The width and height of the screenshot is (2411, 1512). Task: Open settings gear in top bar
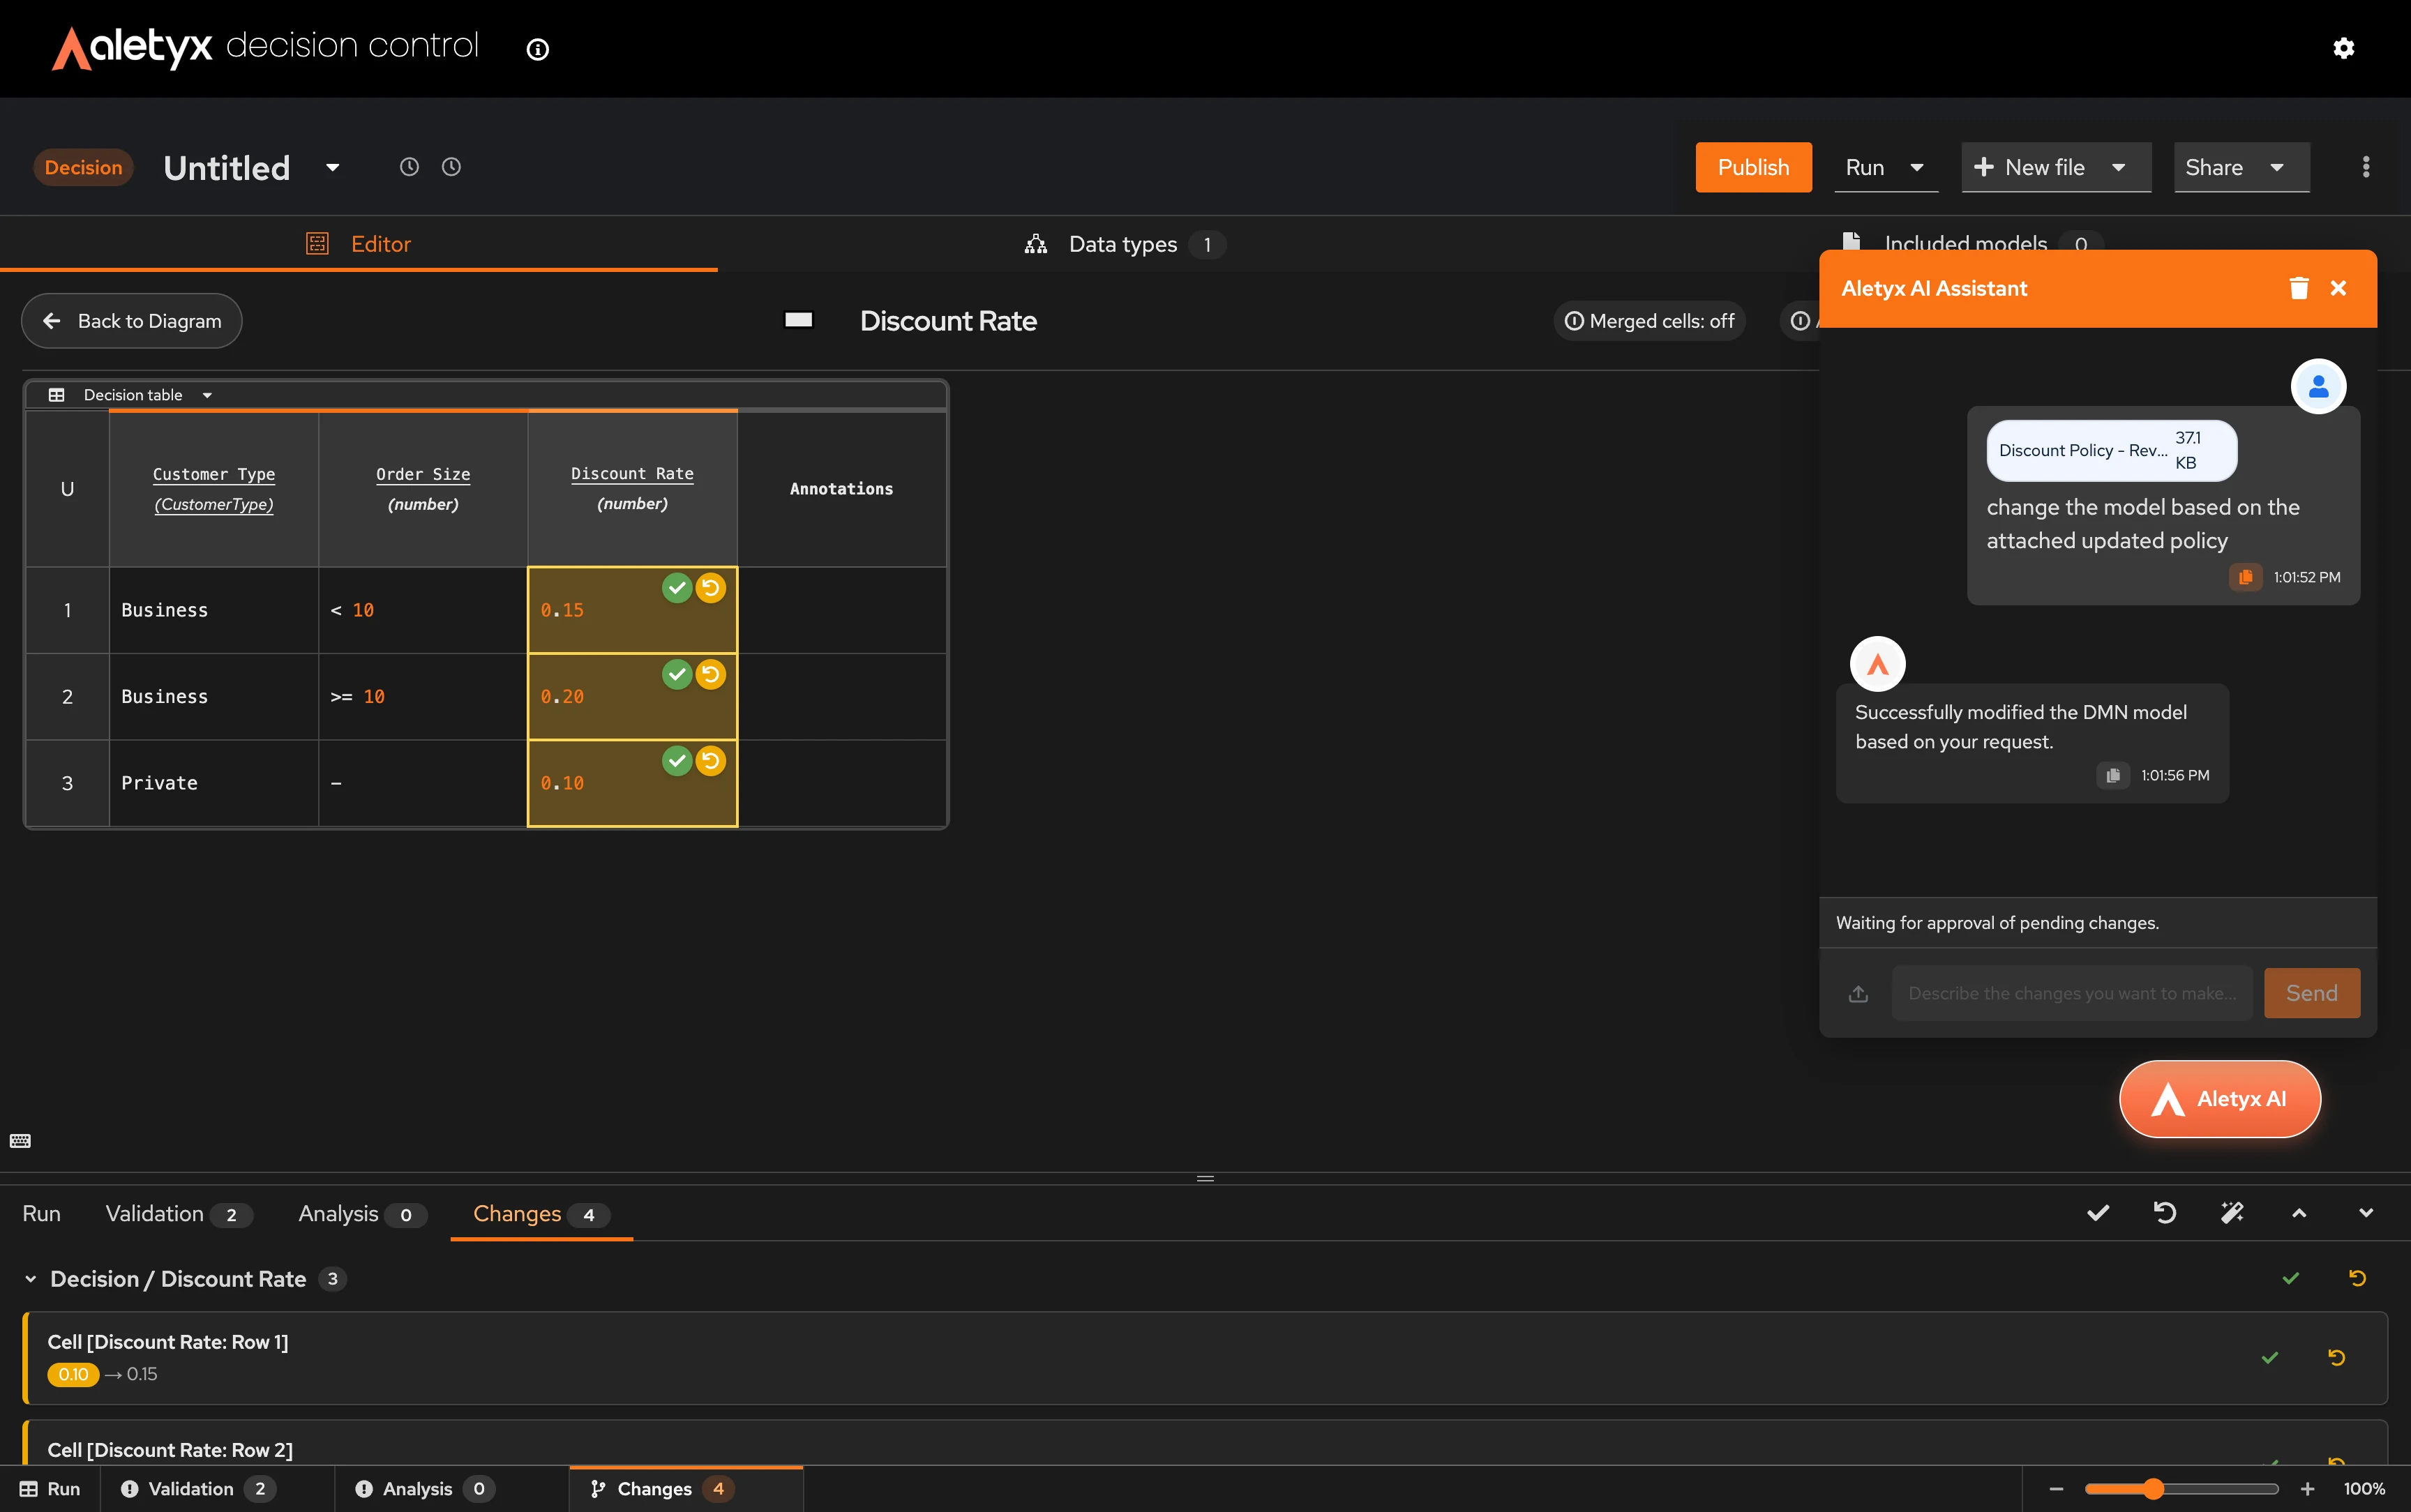pos(2343,48)
